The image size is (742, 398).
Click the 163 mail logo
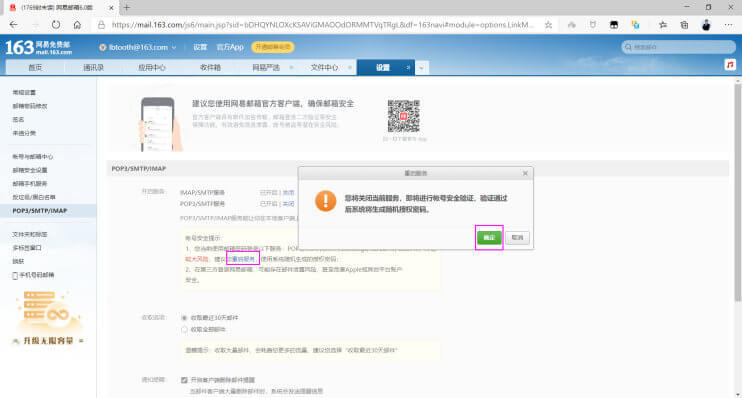point(38,47)
